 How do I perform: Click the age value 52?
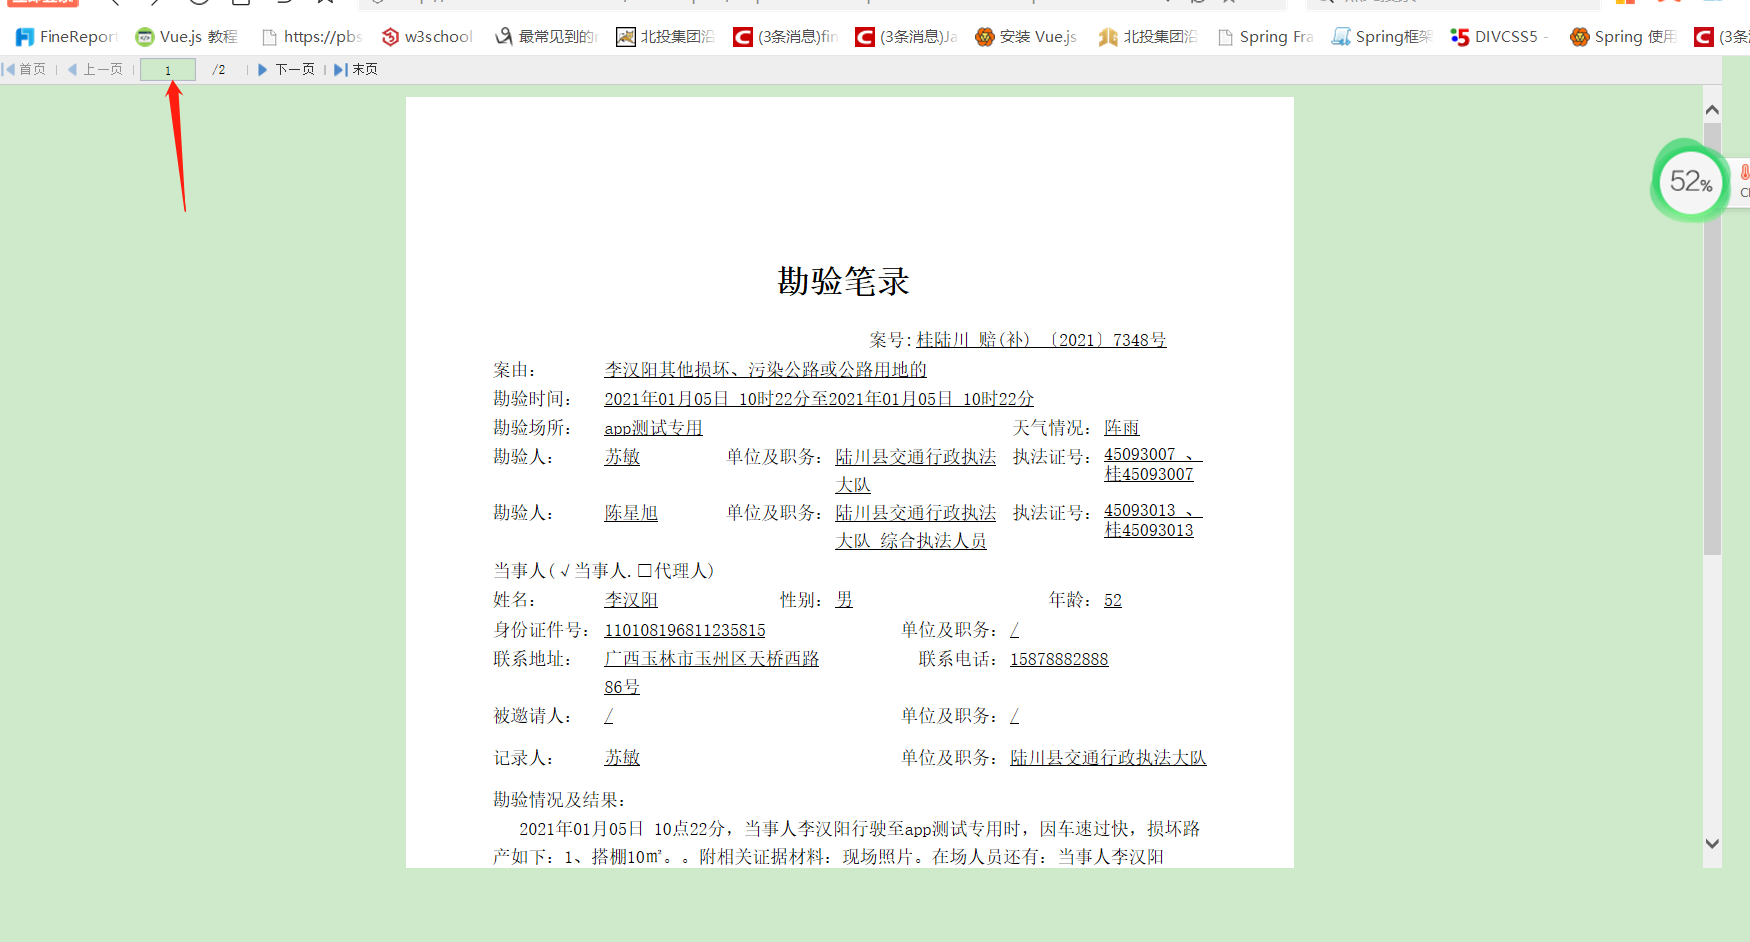point(1113,600)
